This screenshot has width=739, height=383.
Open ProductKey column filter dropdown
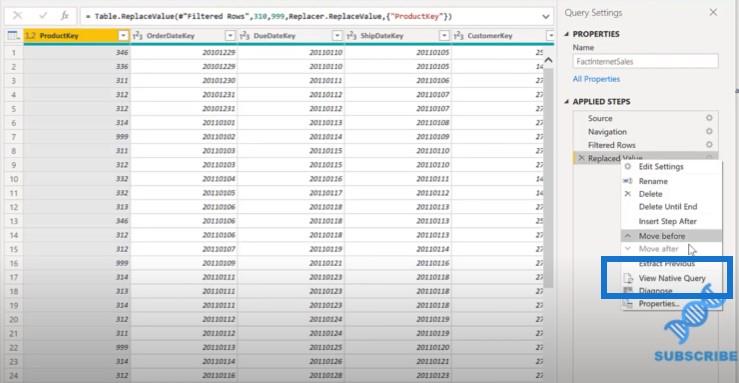[x=123, y=36]
